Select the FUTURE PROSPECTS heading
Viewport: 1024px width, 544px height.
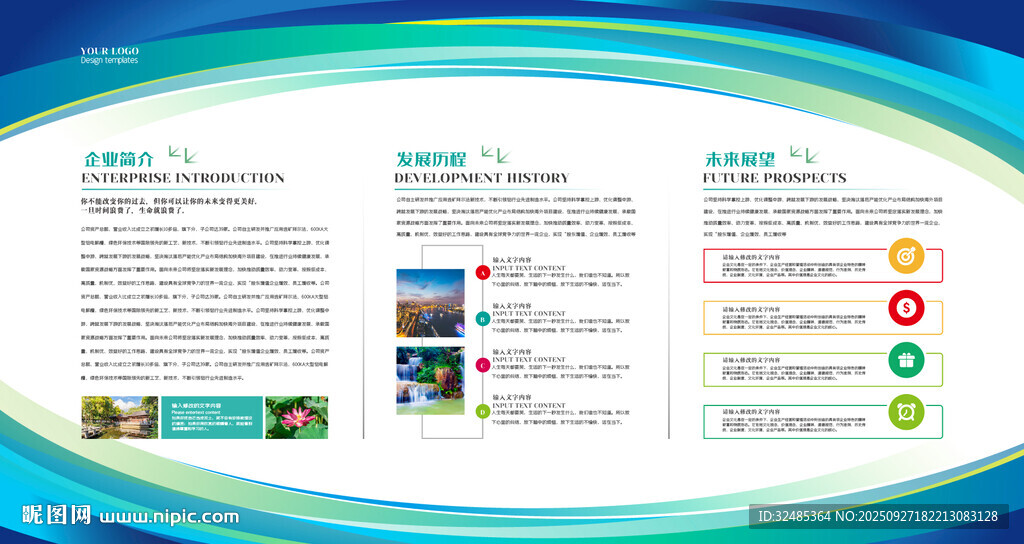775,178
